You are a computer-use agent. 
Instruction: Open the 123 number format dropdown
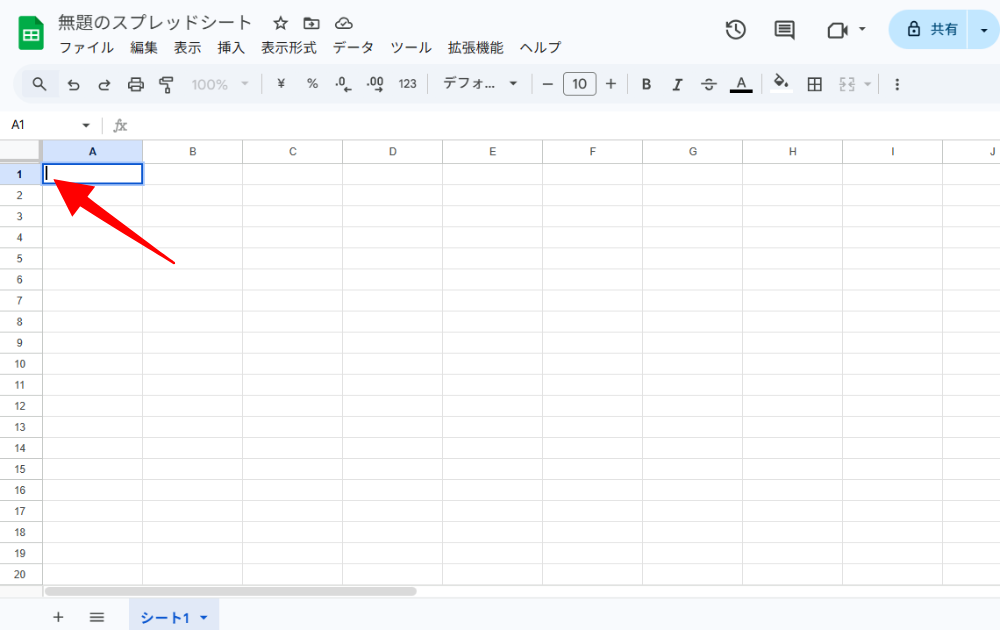point(407,85)
